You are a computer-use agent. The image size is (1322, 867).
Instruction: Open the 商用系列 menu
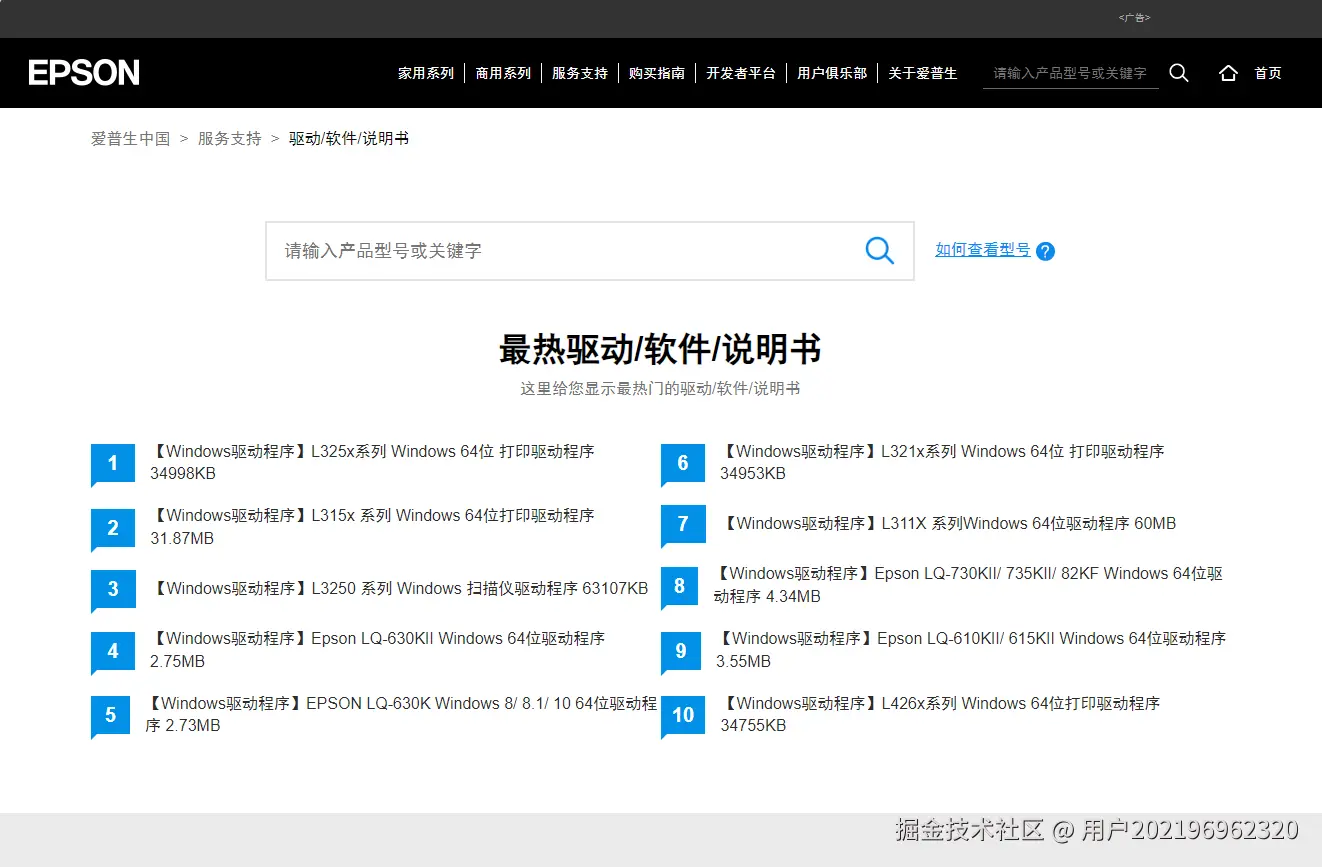pyautogui.click(x=503, y=72)
